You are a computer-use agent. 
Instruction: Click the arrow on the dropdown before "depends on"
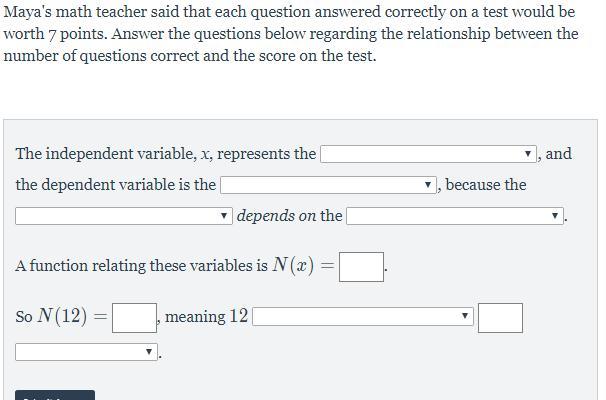click(224, 216)
